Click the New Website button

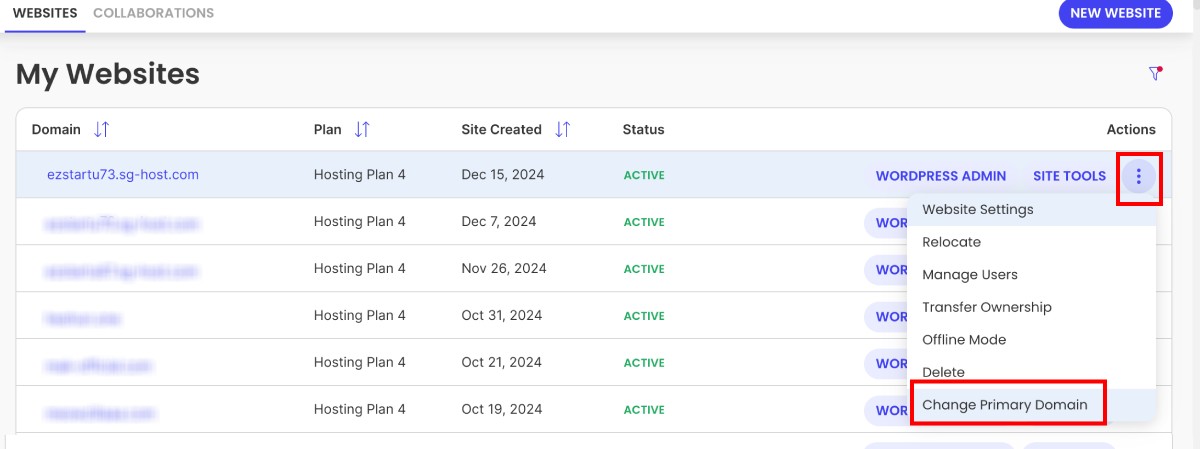tap(1115, 14)
